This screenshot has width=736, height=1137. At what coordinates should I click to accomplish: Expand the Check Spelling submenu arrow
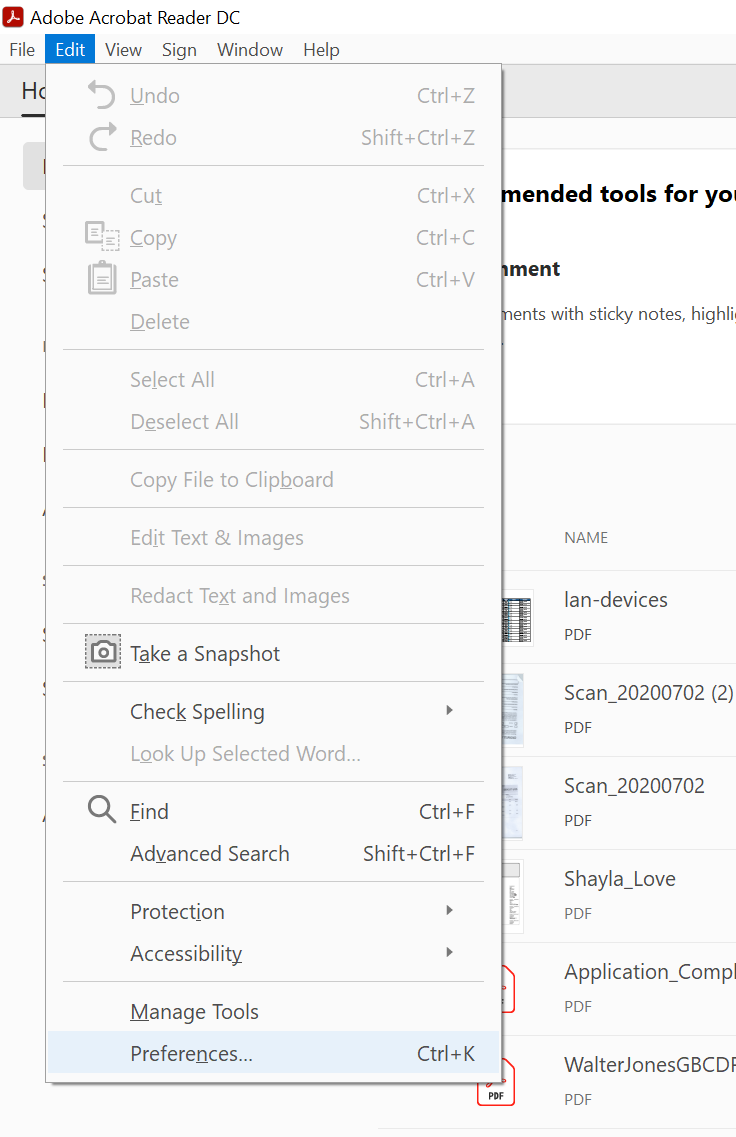pyautogui.click(x=450, y=711)
